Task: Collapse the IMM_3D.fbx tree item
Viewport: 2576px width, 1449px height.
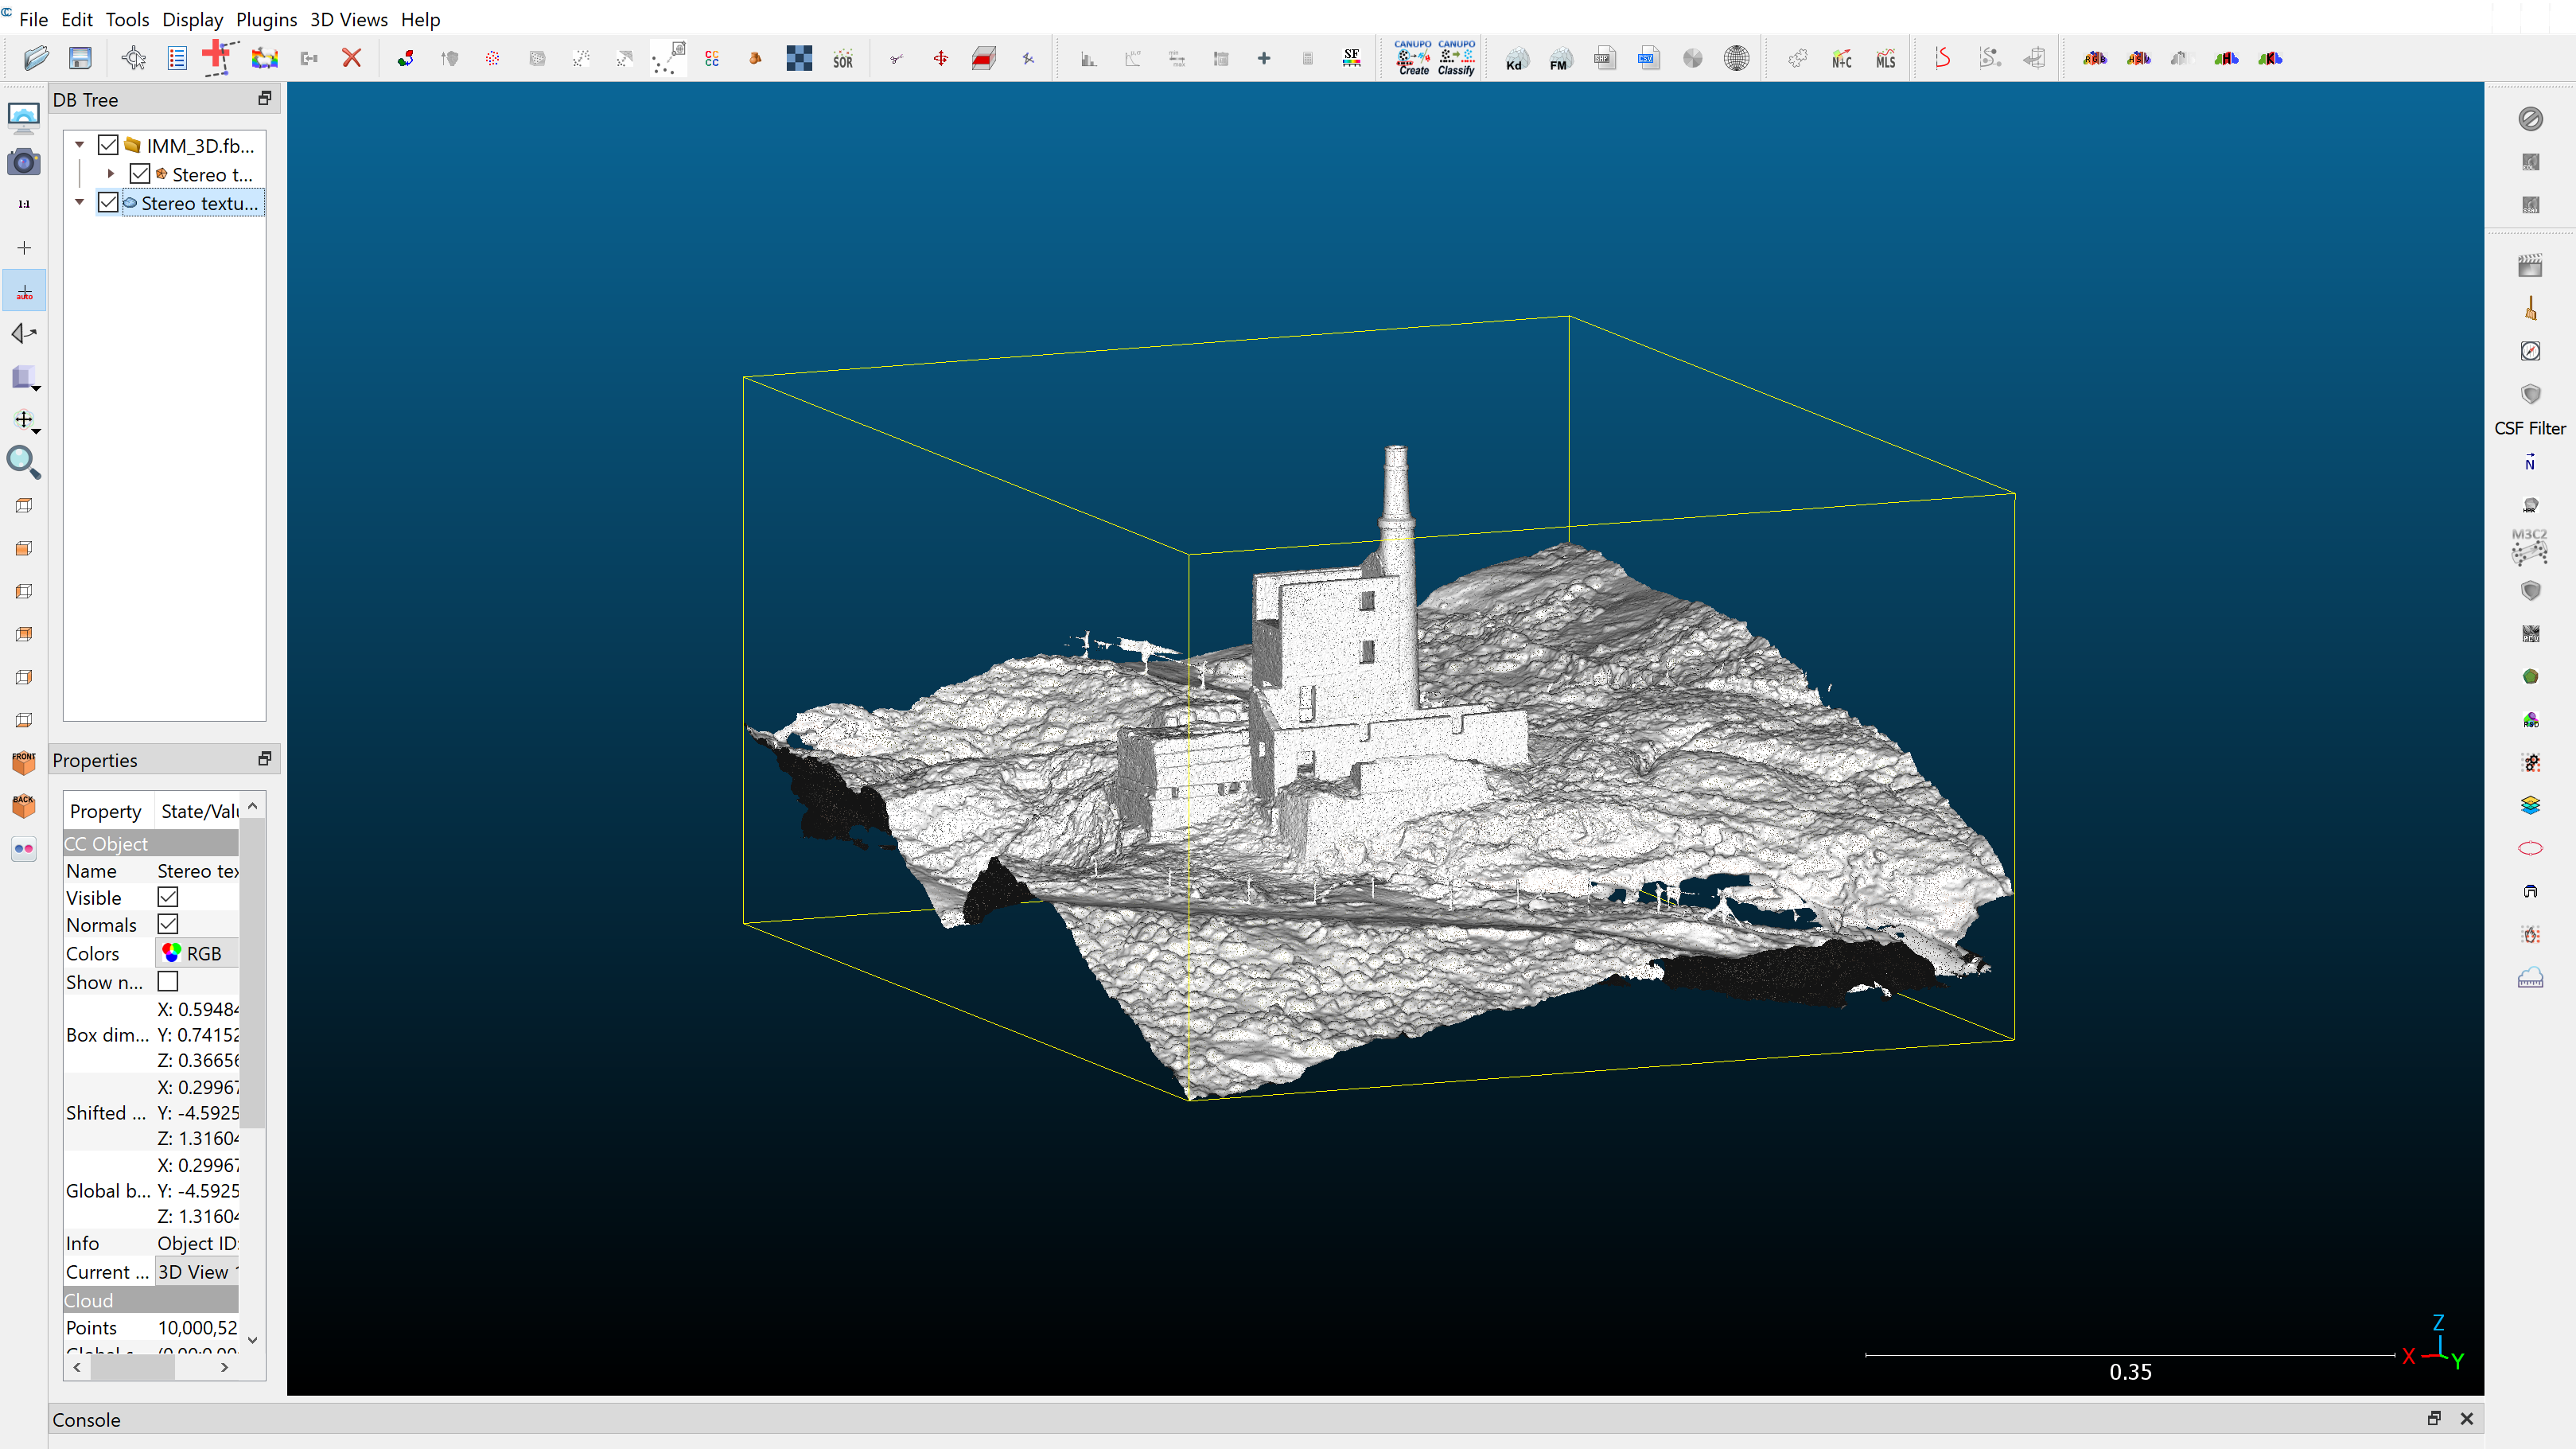Action: tap(80, 143)
